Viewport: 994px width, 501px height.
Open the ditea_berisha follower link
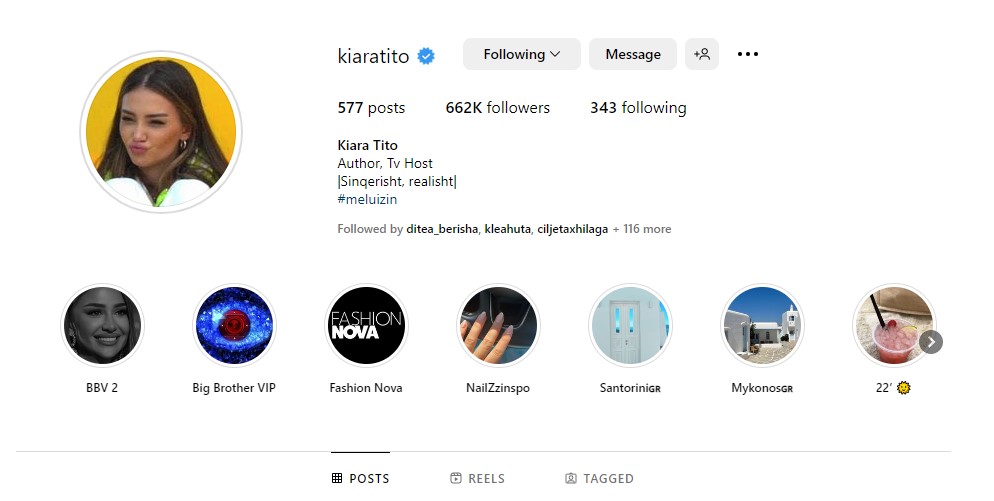click(442, 229)
